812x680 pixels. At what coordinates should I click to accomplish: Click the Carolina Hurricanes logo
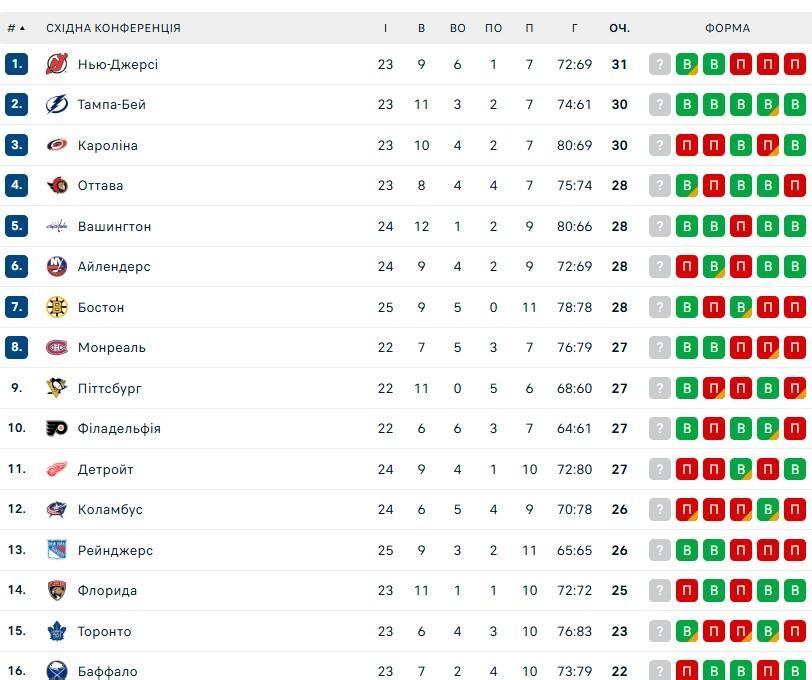57,145
